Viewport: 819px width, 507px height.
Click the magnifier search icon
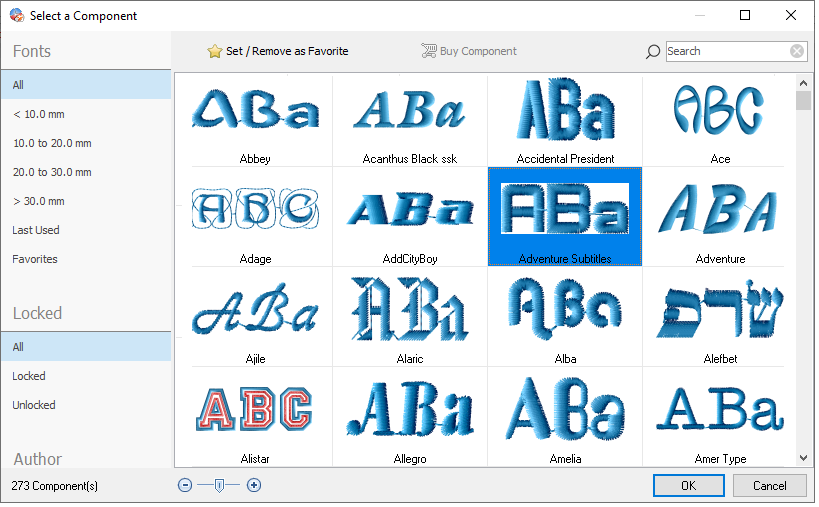(x=653, y=51)
